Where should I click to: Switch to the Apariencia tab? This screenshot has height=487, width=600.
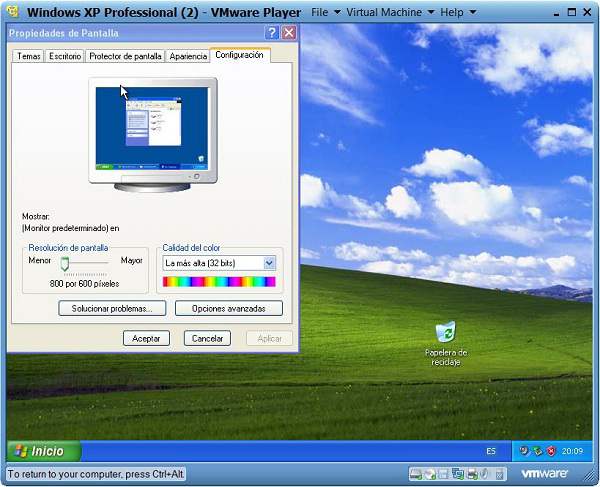(x=188, y=56)
